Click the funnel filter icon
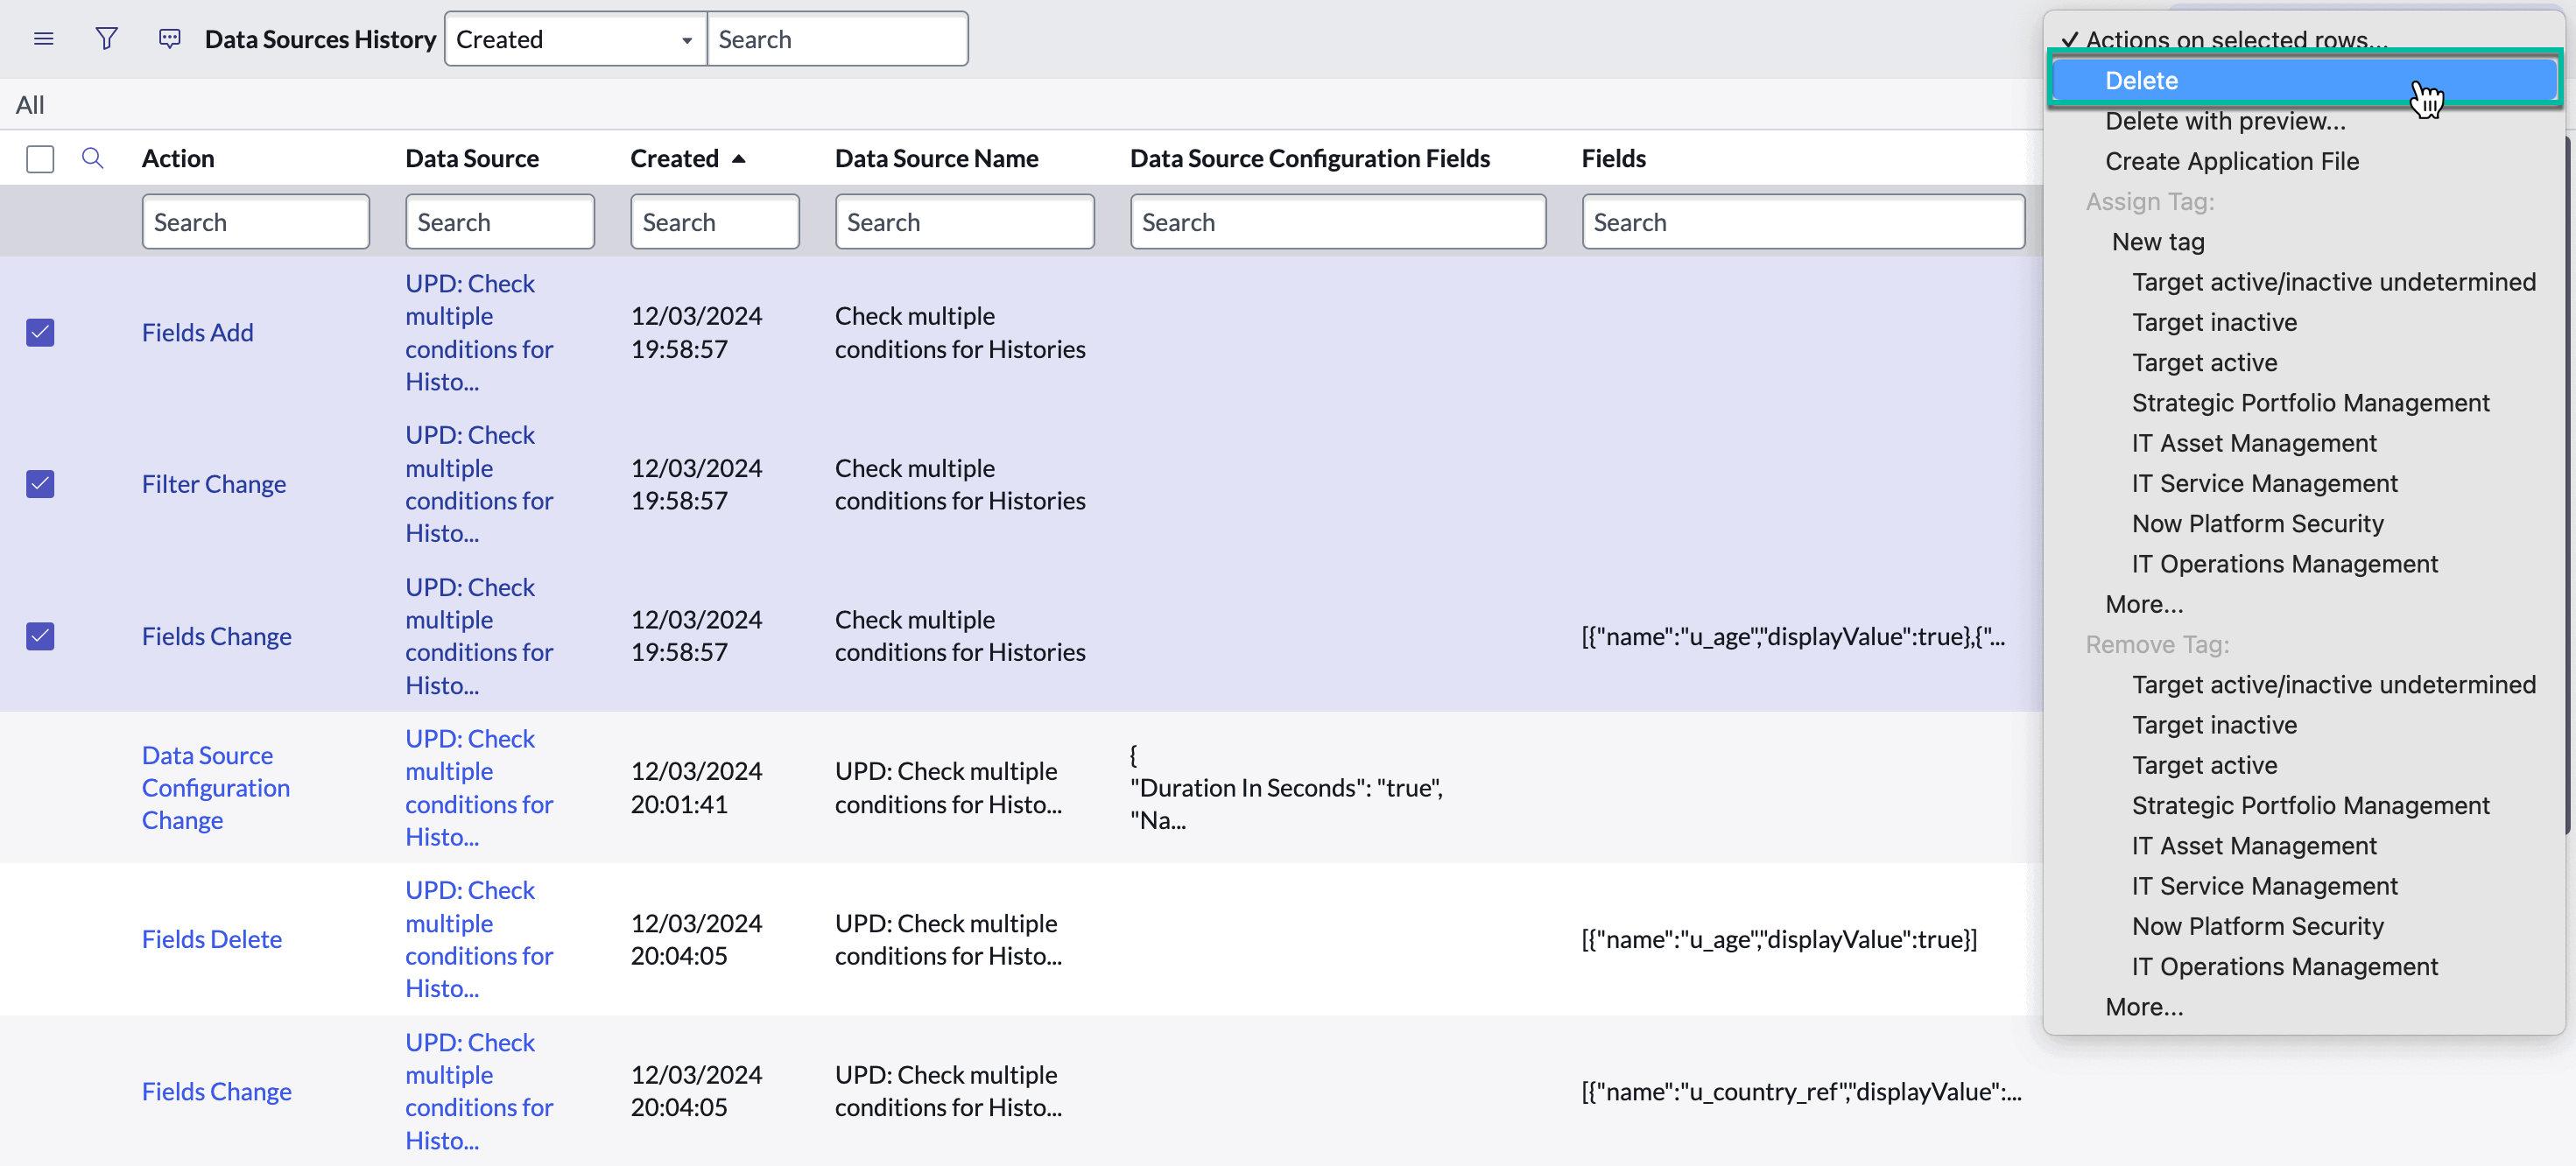The width and height of the screenshot is (2576, 1166). pos(106,39)
